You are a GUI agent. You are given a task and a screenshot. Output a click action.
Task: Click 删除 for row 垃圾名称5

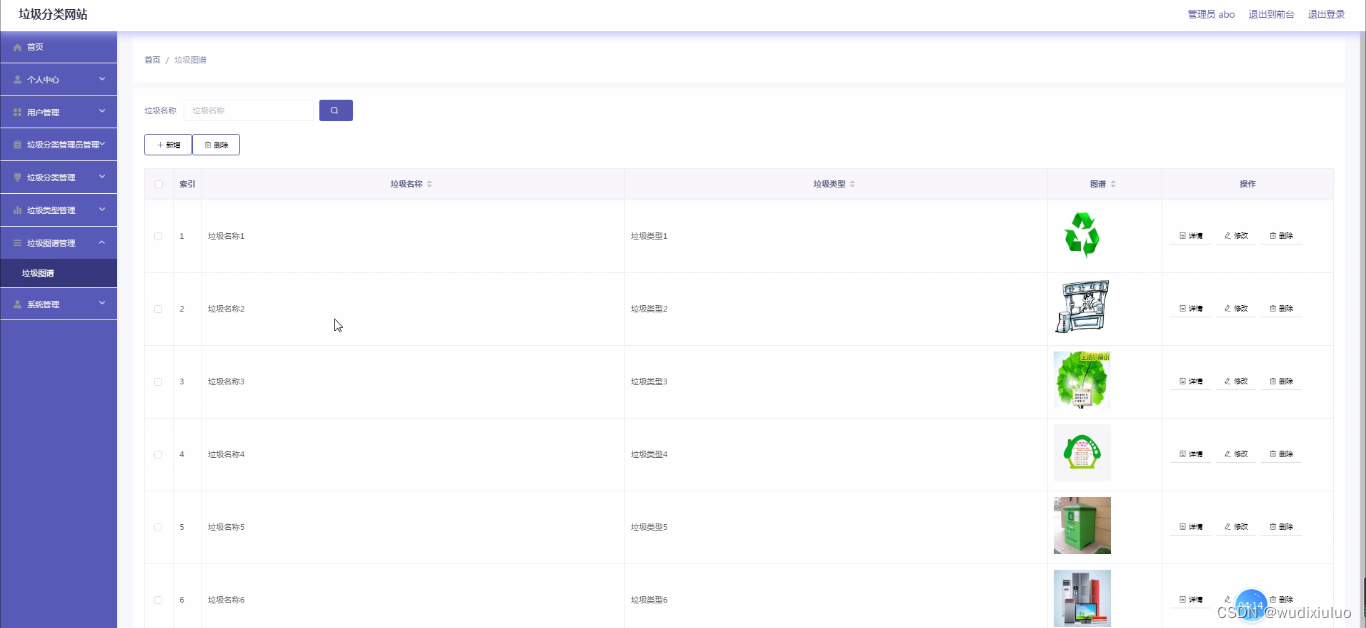[1281, 527]
